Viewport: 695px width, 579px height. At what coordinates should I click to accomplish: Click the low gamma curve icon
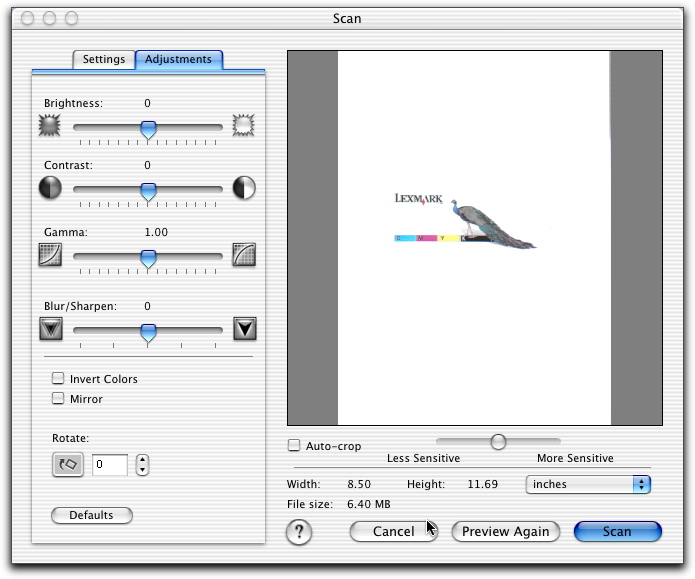(50, 255)
